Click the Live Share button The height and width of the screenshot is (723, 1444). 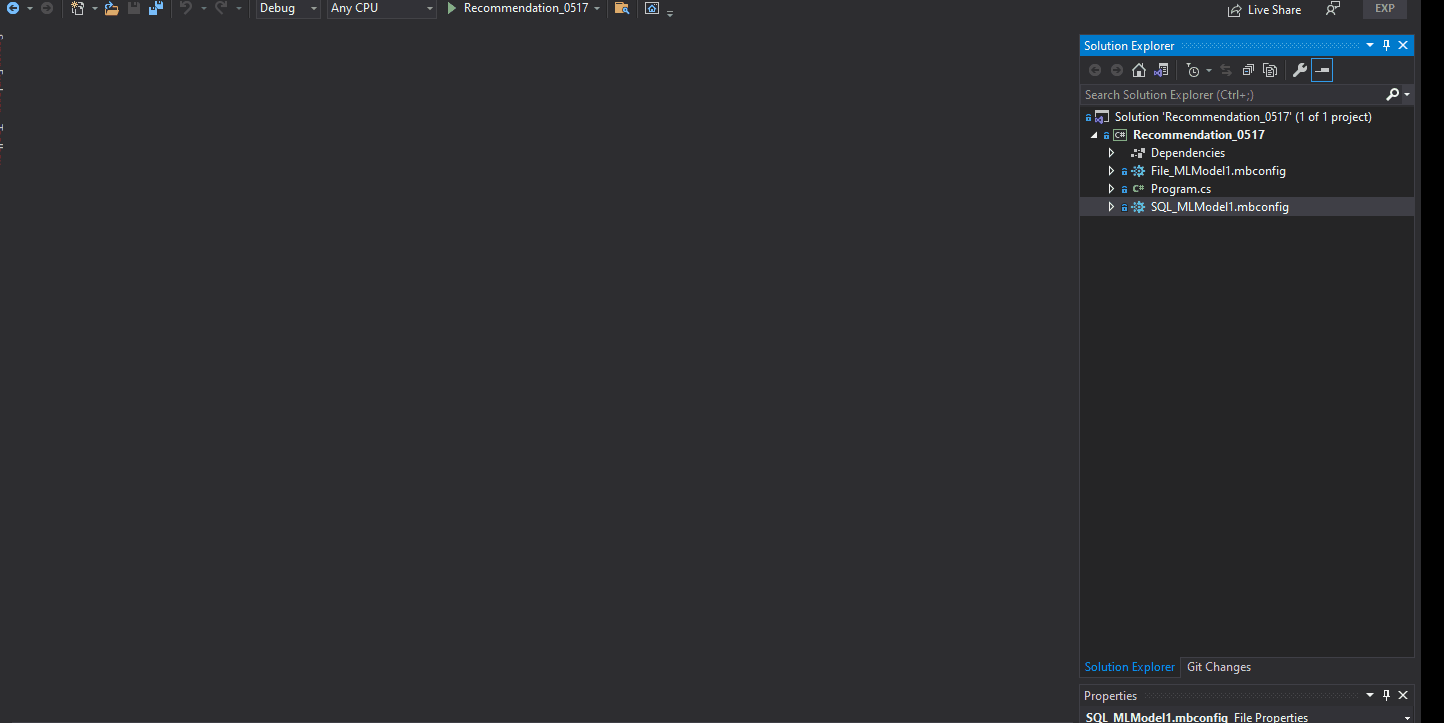(x=1265, y=9)
